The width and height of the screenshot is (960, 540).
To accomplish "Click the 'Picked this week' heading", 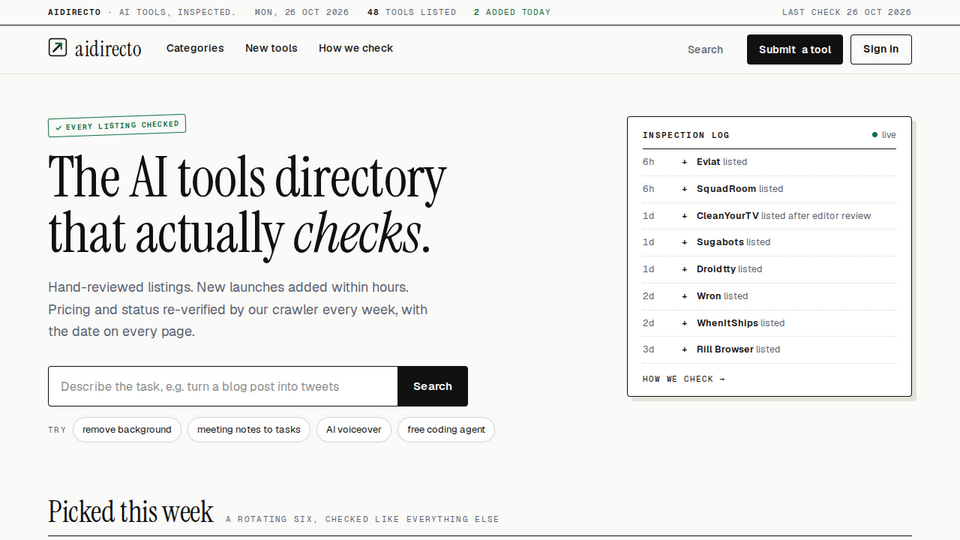I will click(130, 511).
